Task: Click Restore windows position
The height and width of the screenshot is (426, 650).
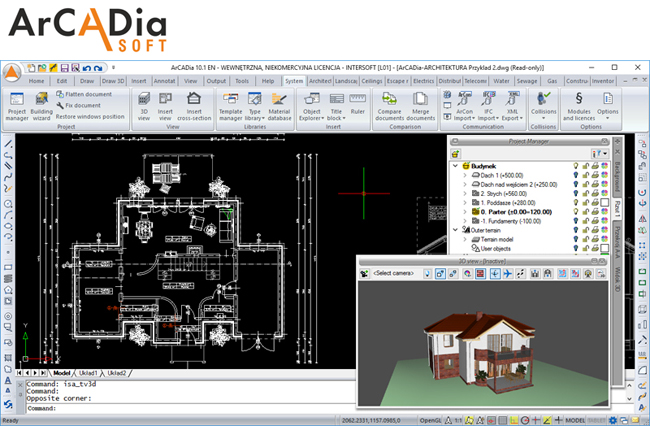Action: tap(90, 116)
